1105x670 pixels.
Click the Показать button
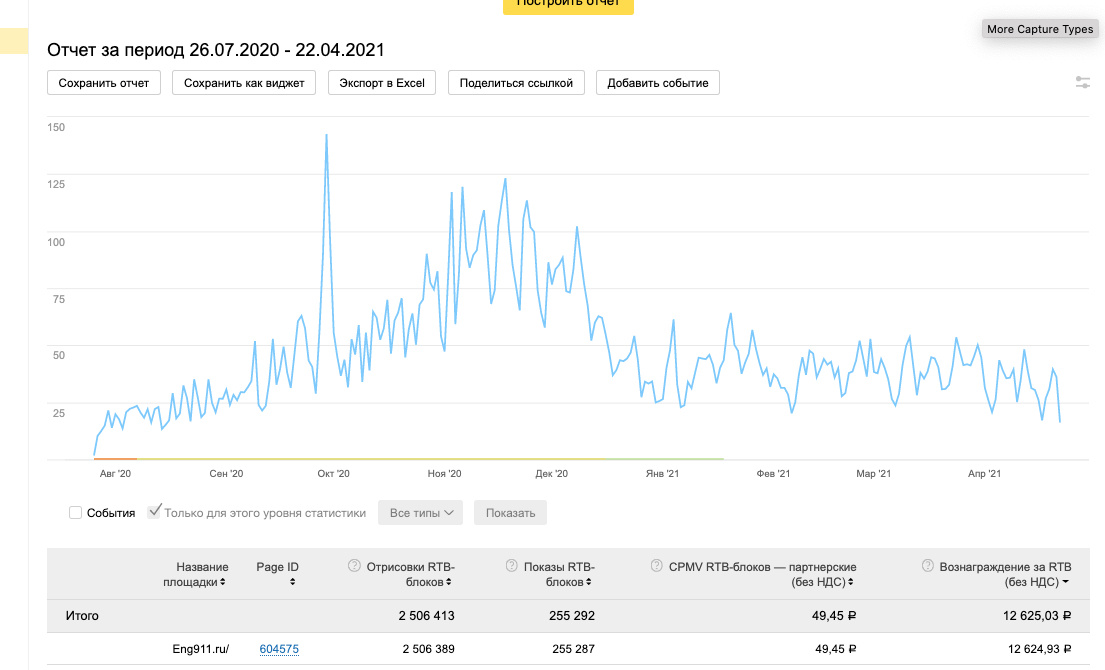click(x=510, y=513)
